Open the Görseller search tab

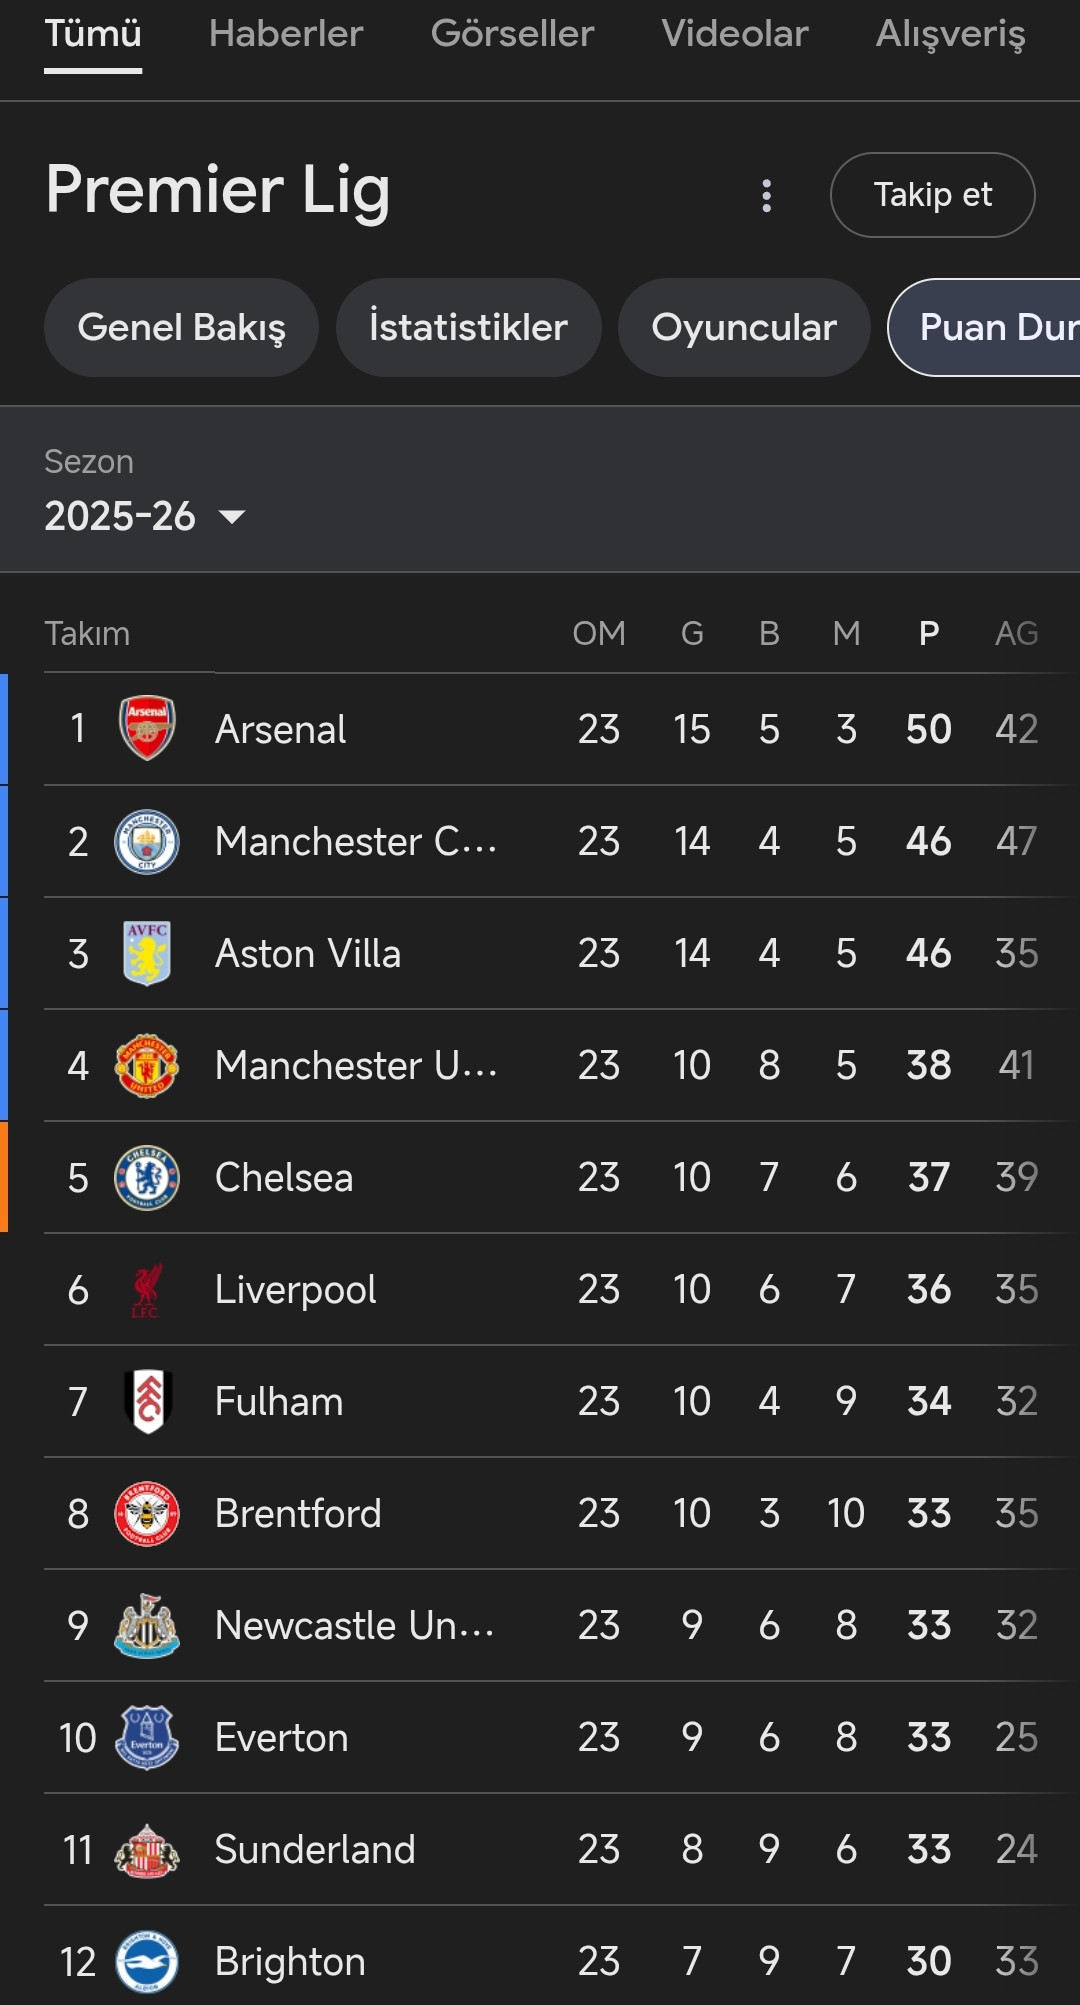click(x=512, y=34)
